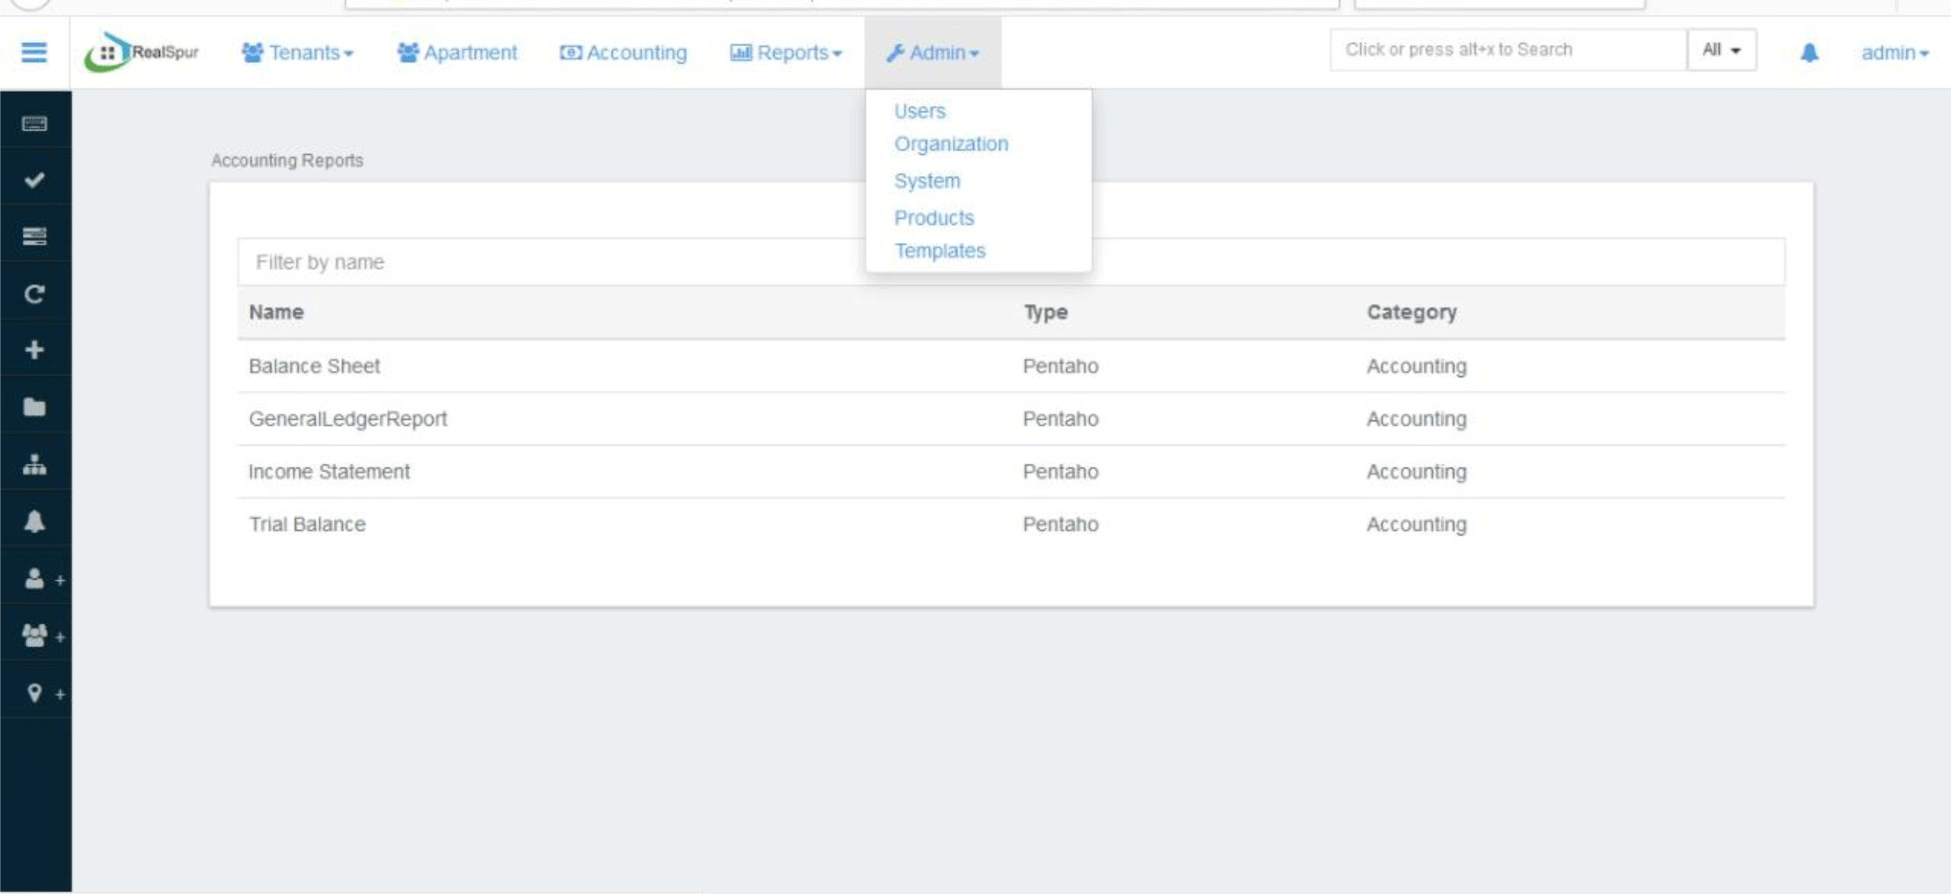Click Accounting category in Trial Balance row
Image resolution: width=1951 pixels, height=894 pixels.
pos(1416,525)
